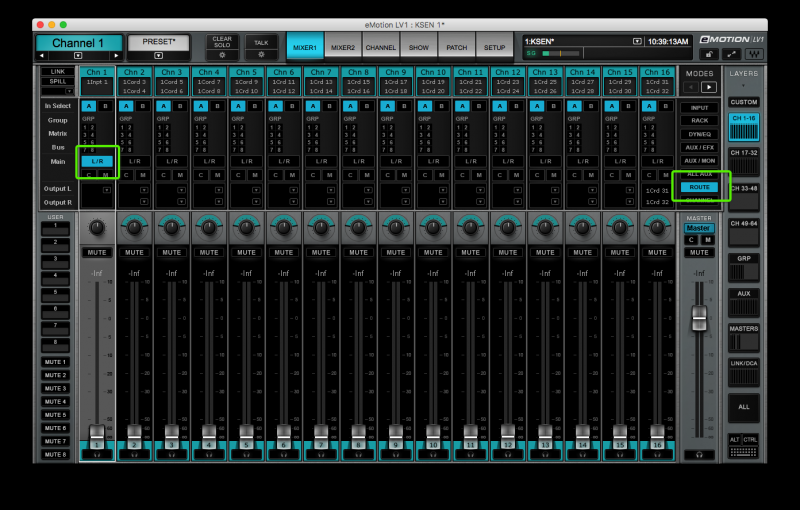Image resolution: width=800 pixels, height=510 pixels.
Task: Toggle C main assign on Chn 1
Action: coord(89,175)
